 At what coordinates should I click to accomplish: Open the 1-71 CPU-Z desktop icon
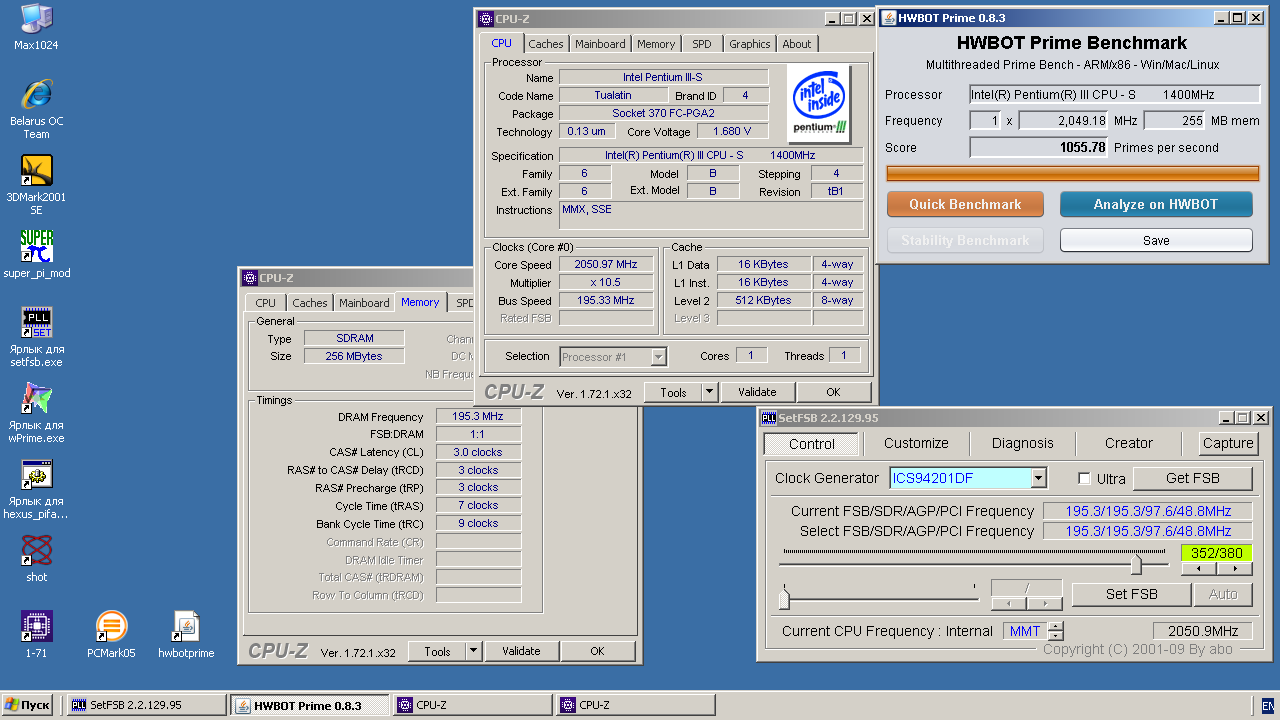pyautogui.click(x=36, y=634)
